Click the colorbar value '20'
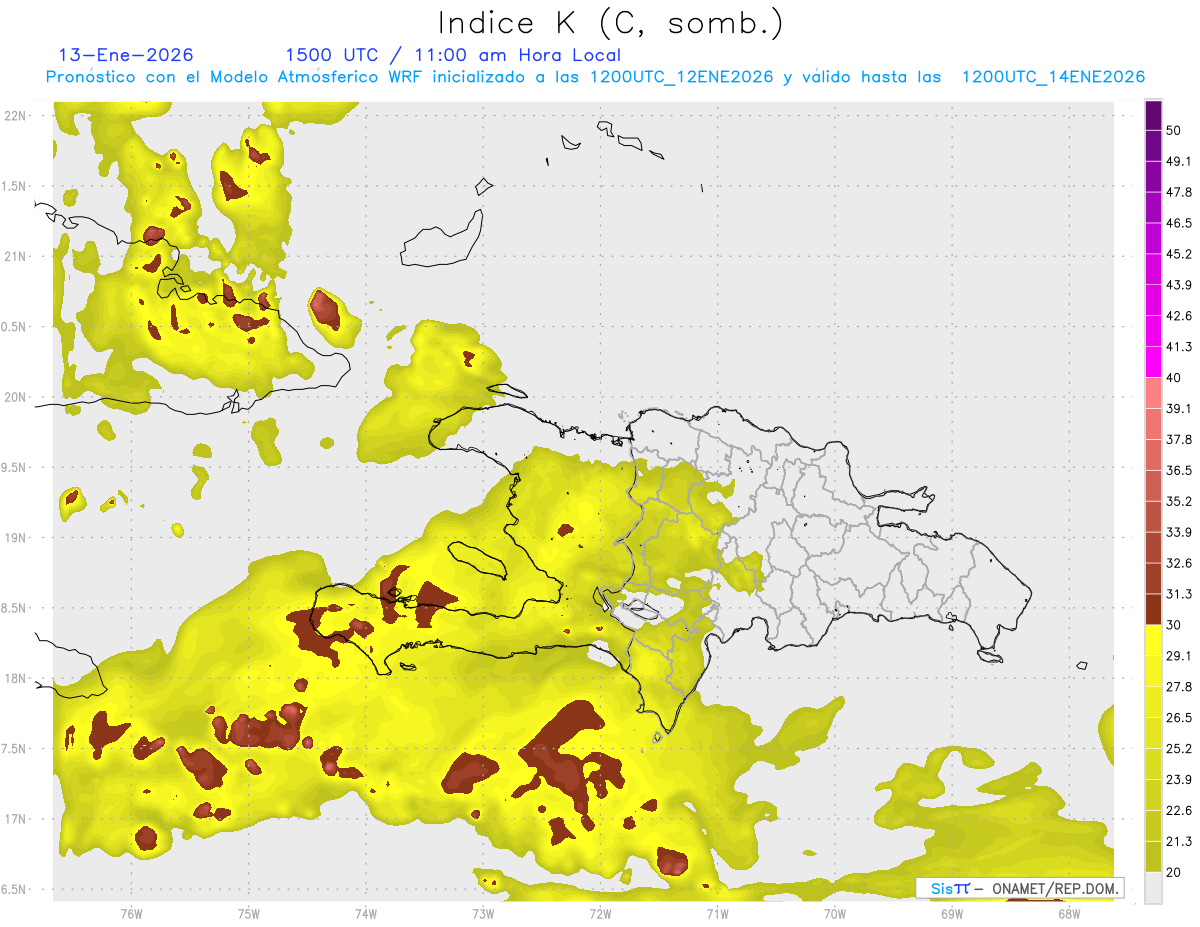The width and height of the screenshot is (1200, 927). point(1175,872)
